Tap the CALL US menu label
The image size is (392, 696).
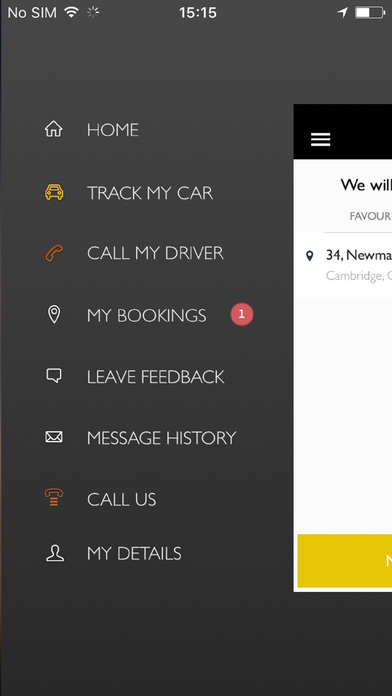pos(122,500)
